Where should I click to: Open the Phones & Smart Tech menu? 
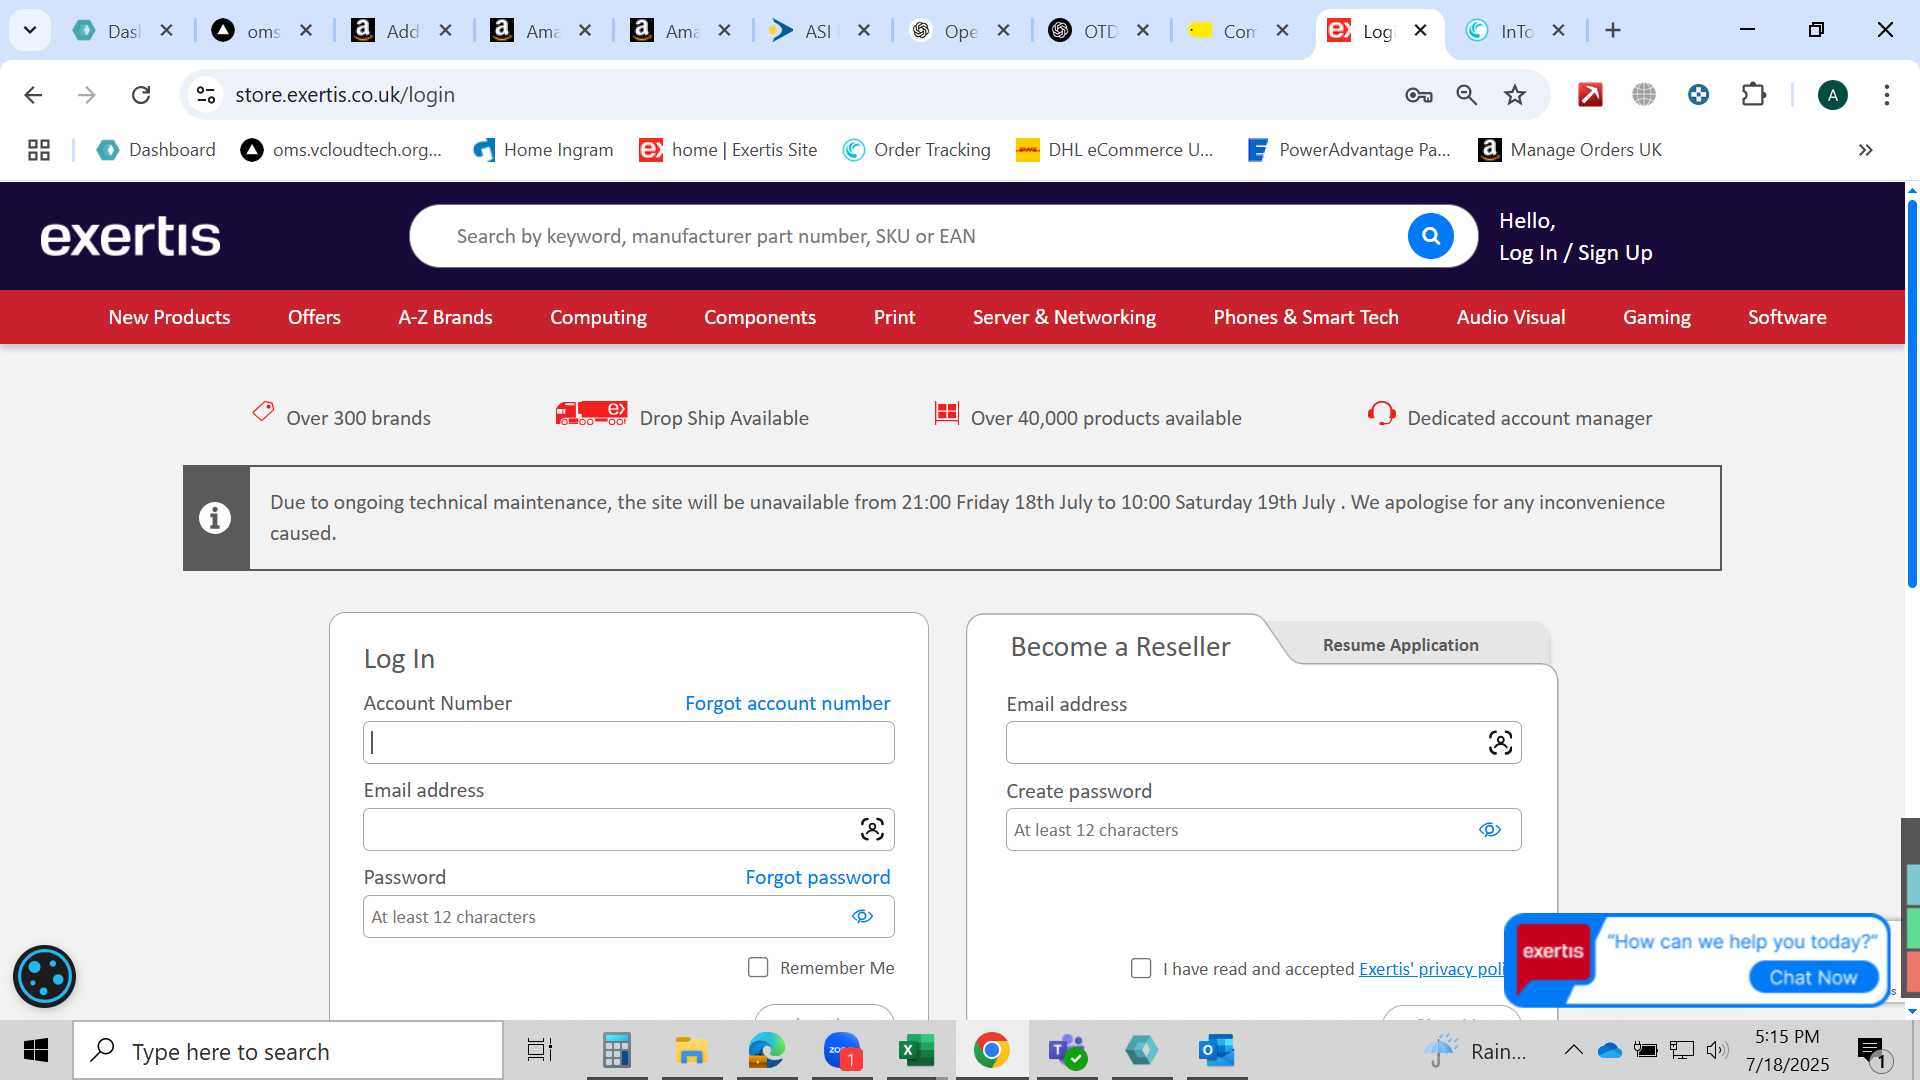pyautogui.click(x=1306, y=317)
